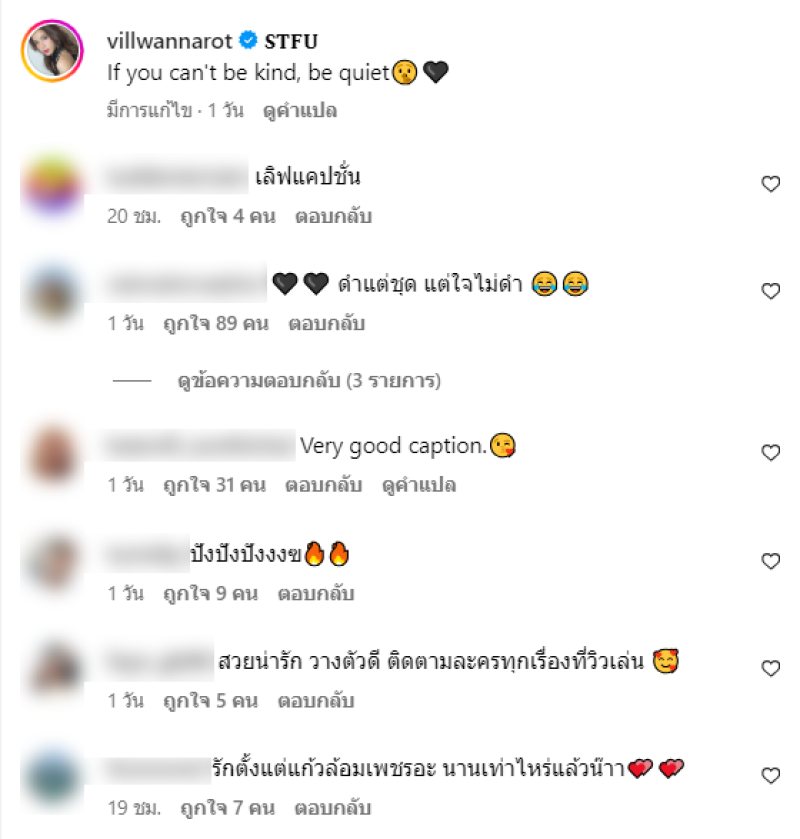
Task: Open the verified badge beside villwannarot
Action: (248, 40)
